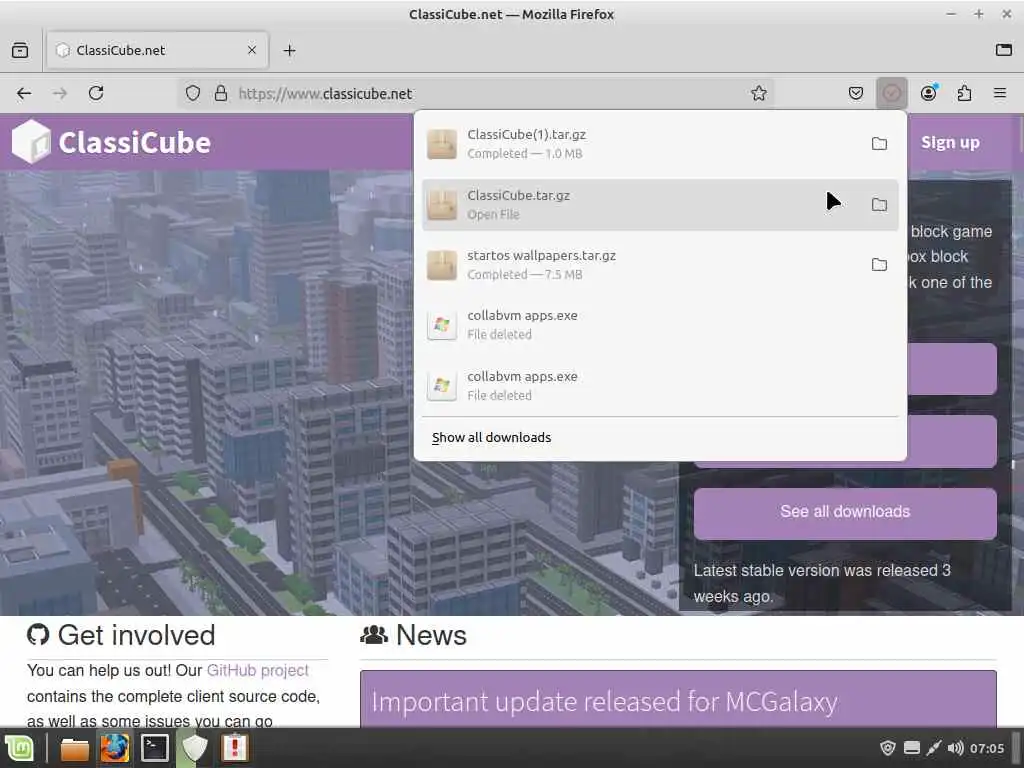Open the tracking protection shield icon
The image size is (1024, 768).
(x=193, y=93)
